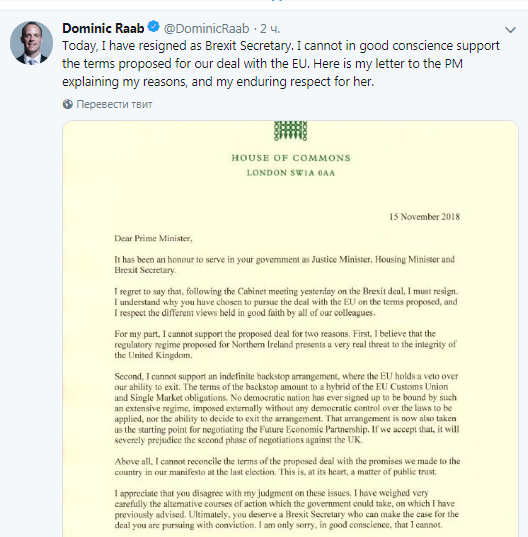This screenshot has height=537, width=528.
Task: Click the tweet text about resigning
Action: (281, 64)
